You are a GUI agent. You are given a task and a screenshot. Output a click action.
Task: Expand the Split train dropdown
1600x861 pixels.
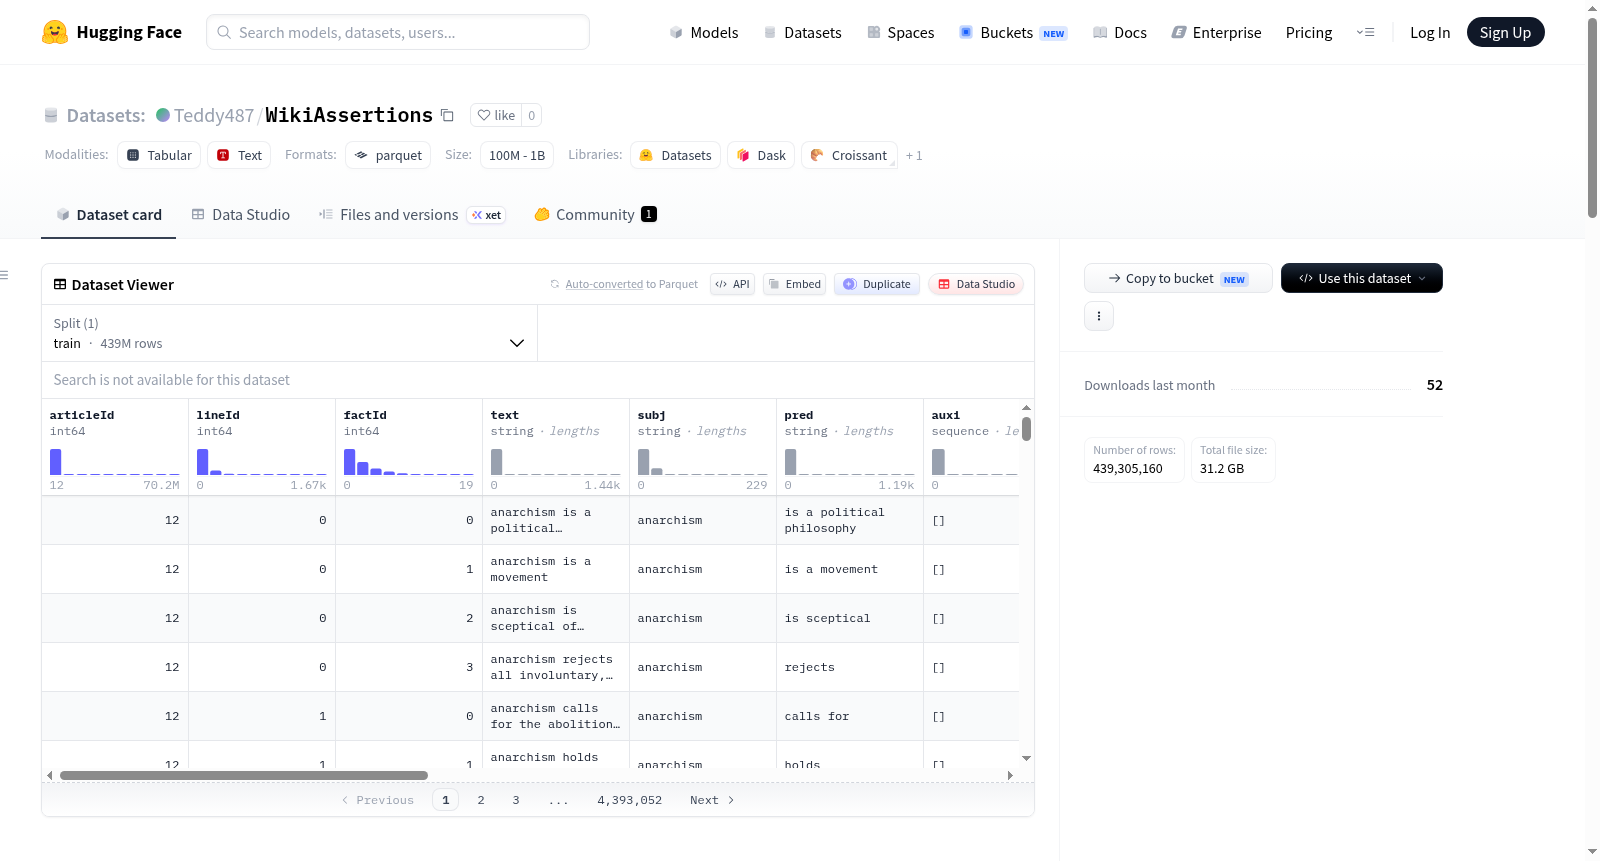tap(289, 333)
